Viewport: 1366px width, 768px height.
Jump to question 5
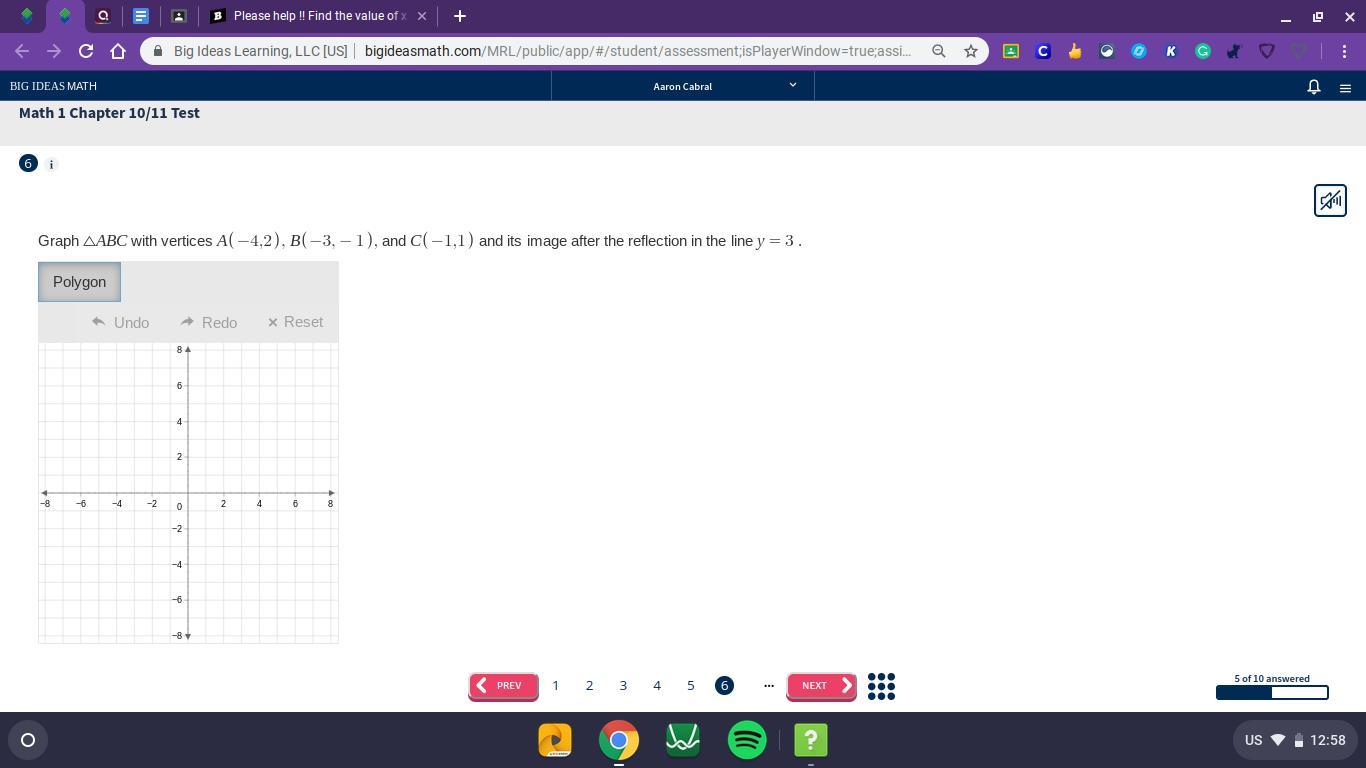[690, 686]
